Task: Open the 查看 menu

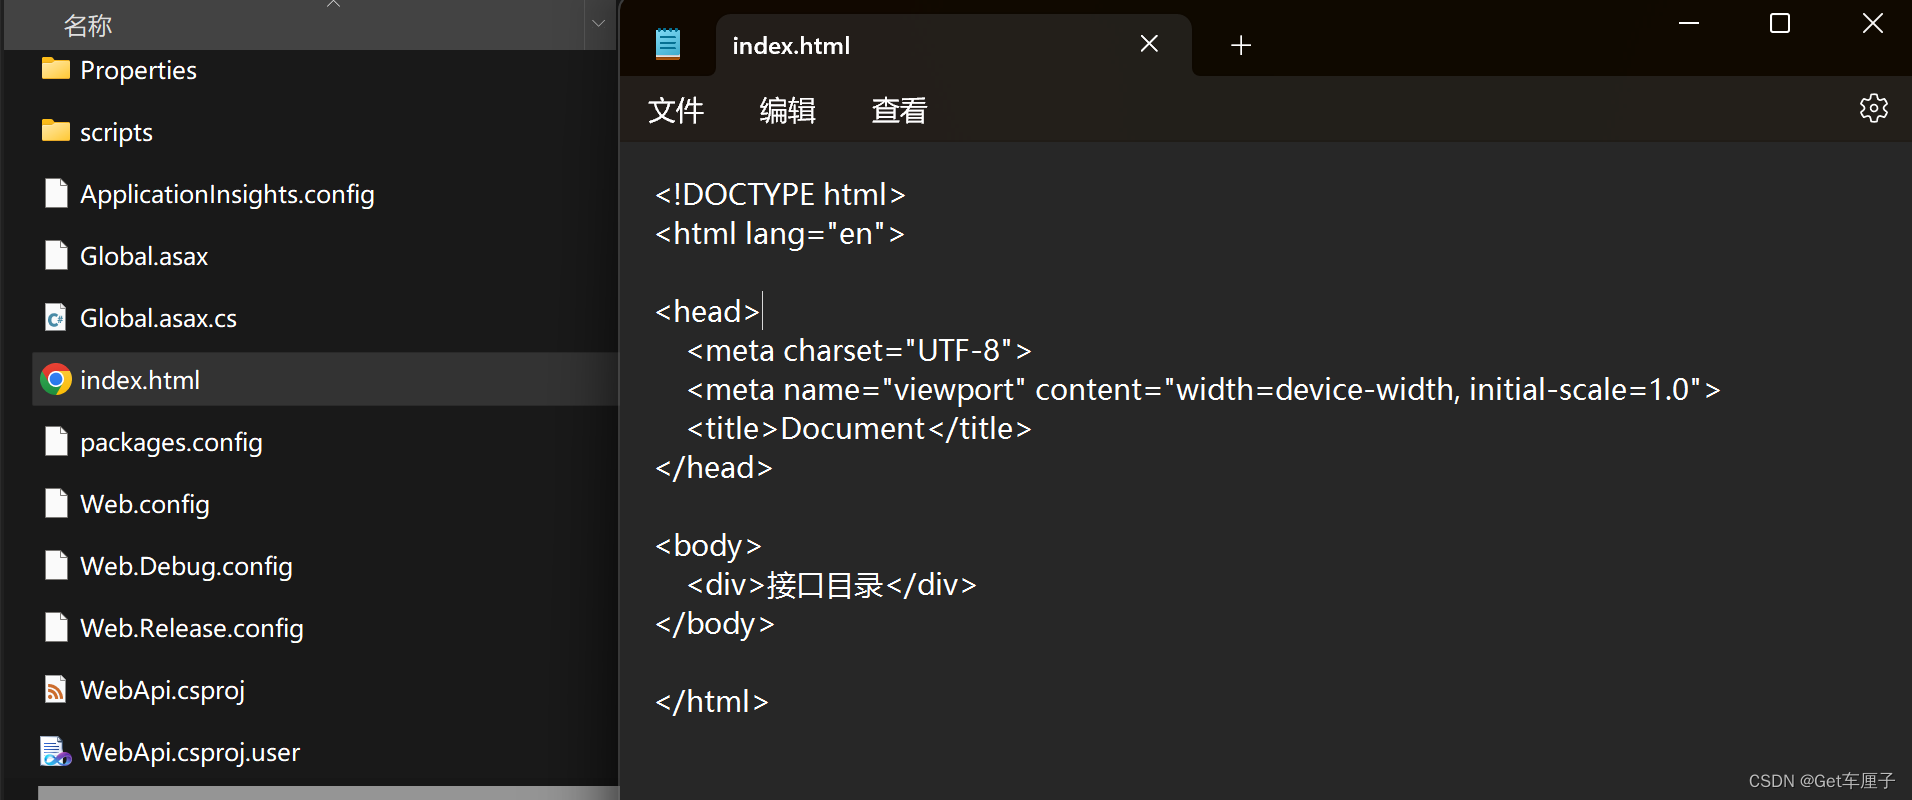Action: (900, 110)
